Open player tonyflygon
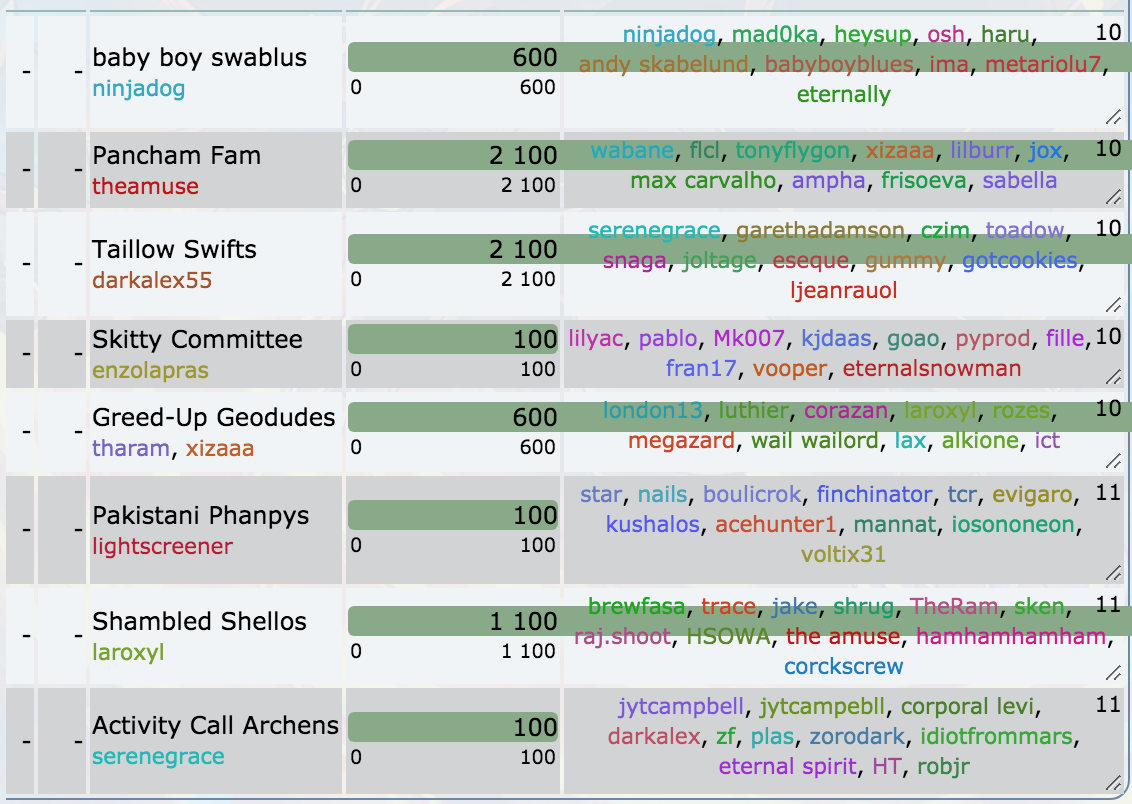The width and height of the screenshot is (1132, 804). [792, 150]
